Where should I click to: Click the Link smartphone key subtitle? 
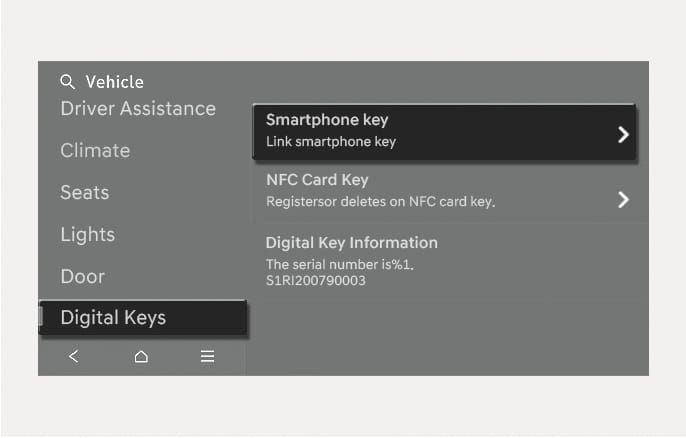(331, 142)
